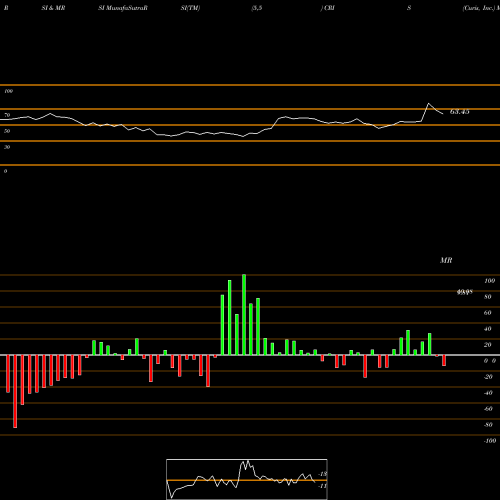Screen dimensions: 500x500
Task: Click the MR axis label 40
Action: coord(488,329)
